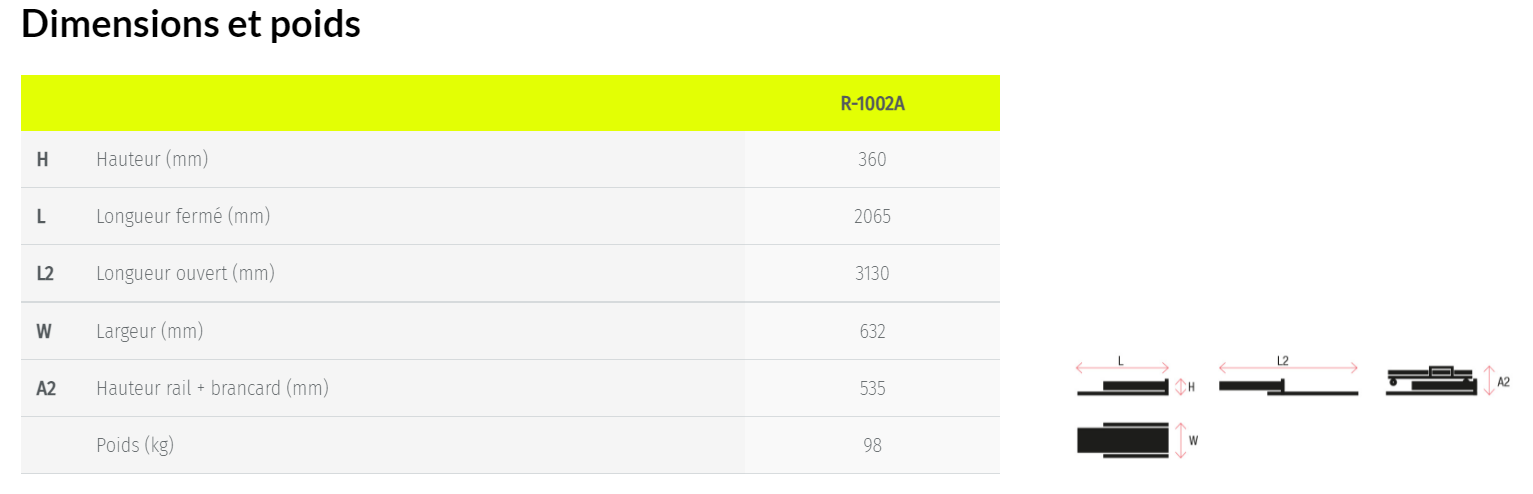1533x494 pixels.
Task: Select the Longueur fermé (mm) row label
Action: (x=183, y=216)
